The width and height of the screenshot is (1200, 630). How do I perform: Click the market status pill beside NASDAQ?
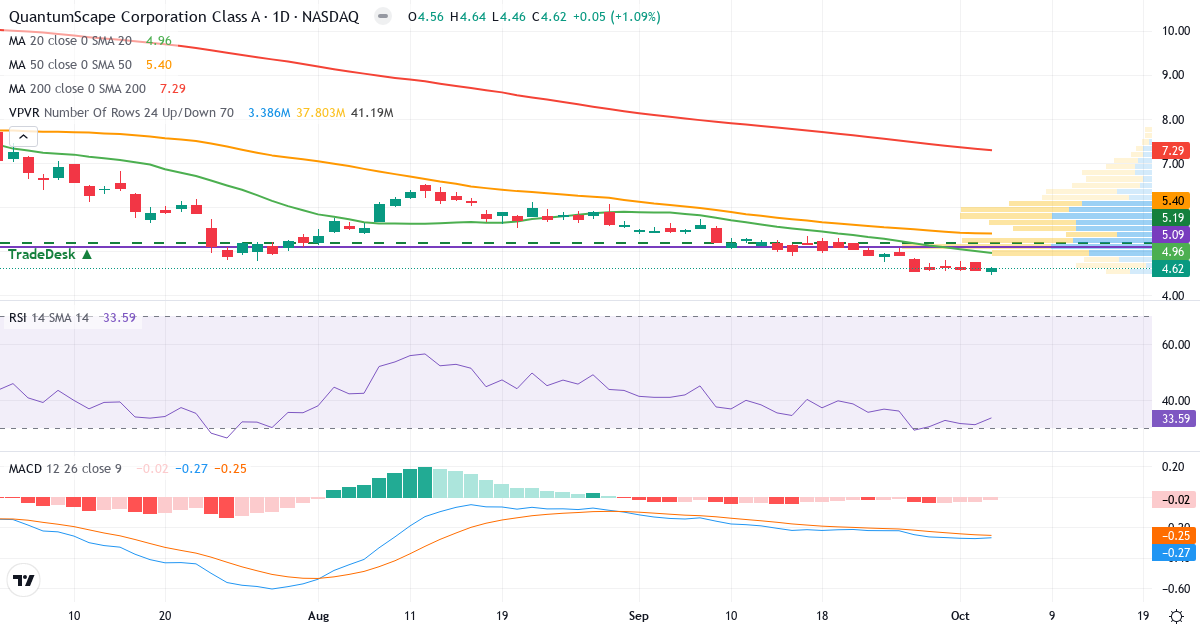tap(382, 17)
